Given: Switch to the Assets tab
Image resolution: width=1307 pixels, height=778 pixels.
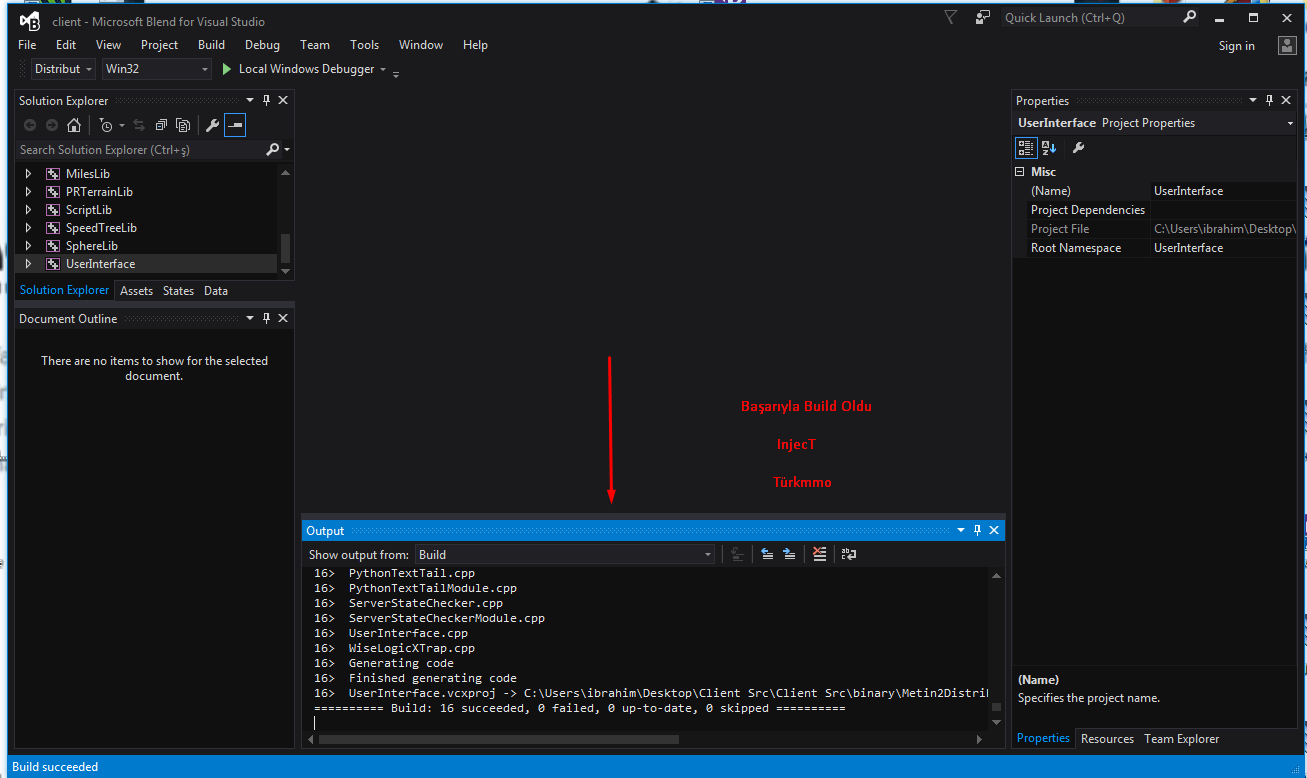Looking at the screenshot, I should coord(136,291).
